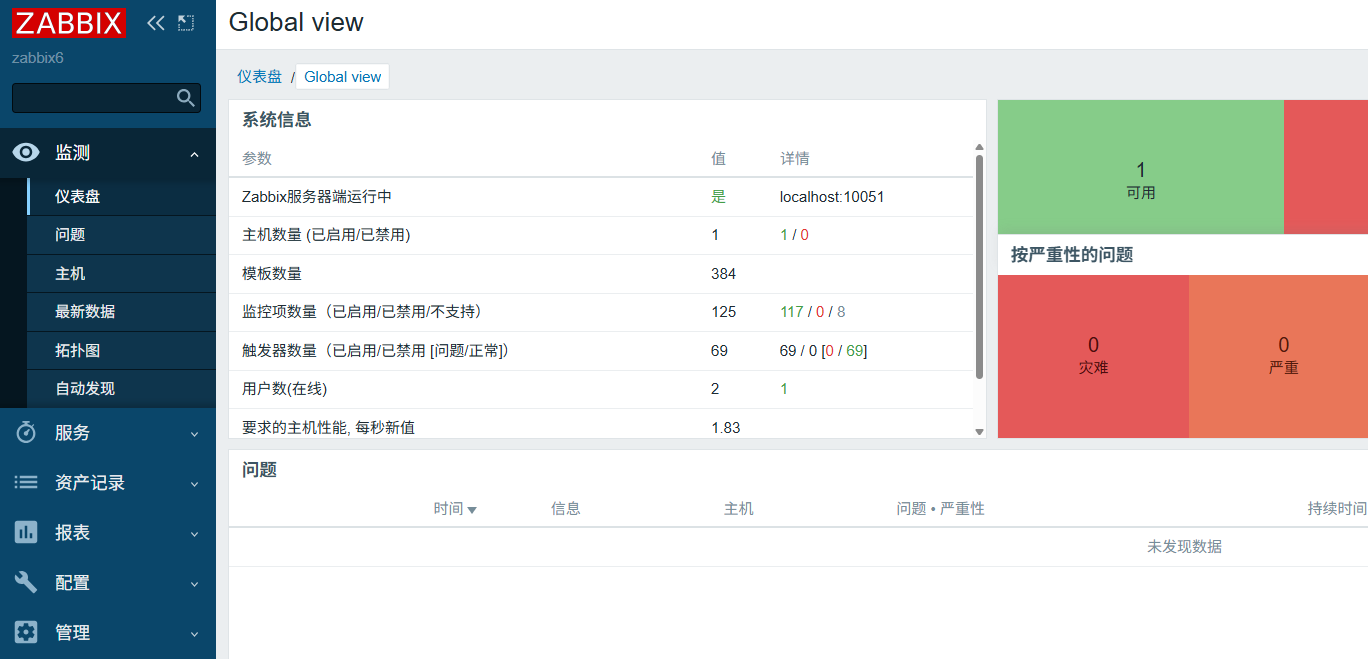Expand the 管理 menu chevron
This screenshot has height=659, width=1368.
pos(194,634)
